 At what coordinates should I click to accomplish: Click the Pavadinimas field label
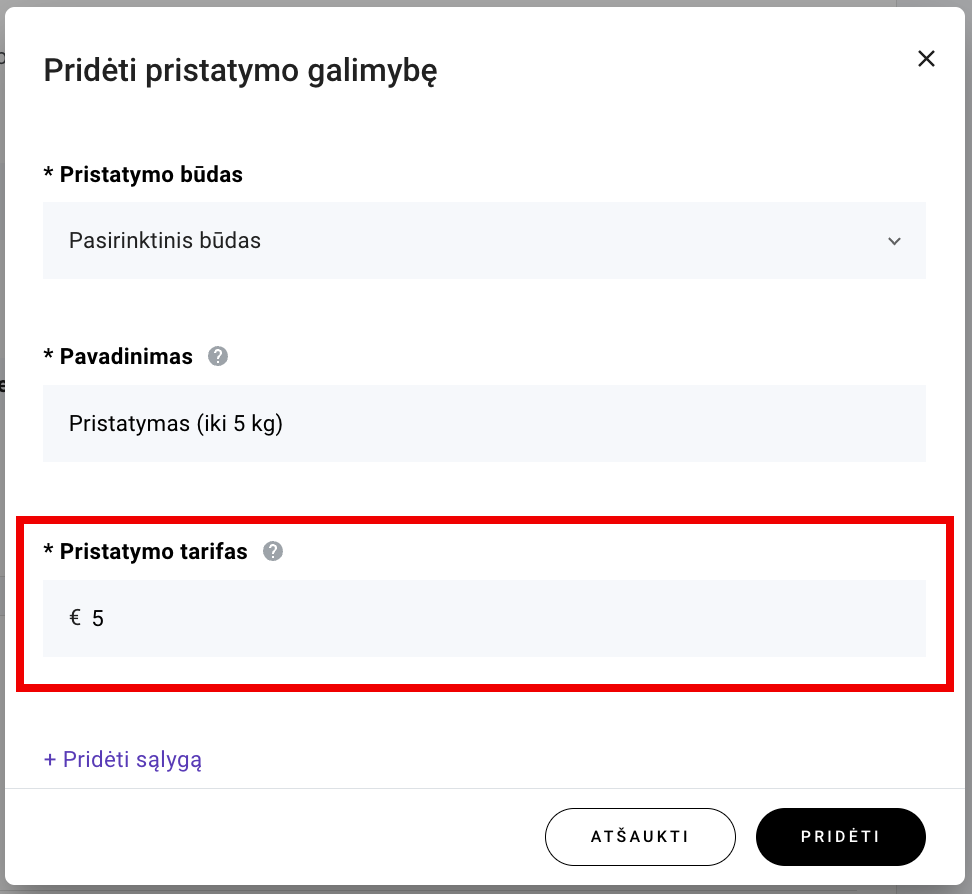(118, 356)
